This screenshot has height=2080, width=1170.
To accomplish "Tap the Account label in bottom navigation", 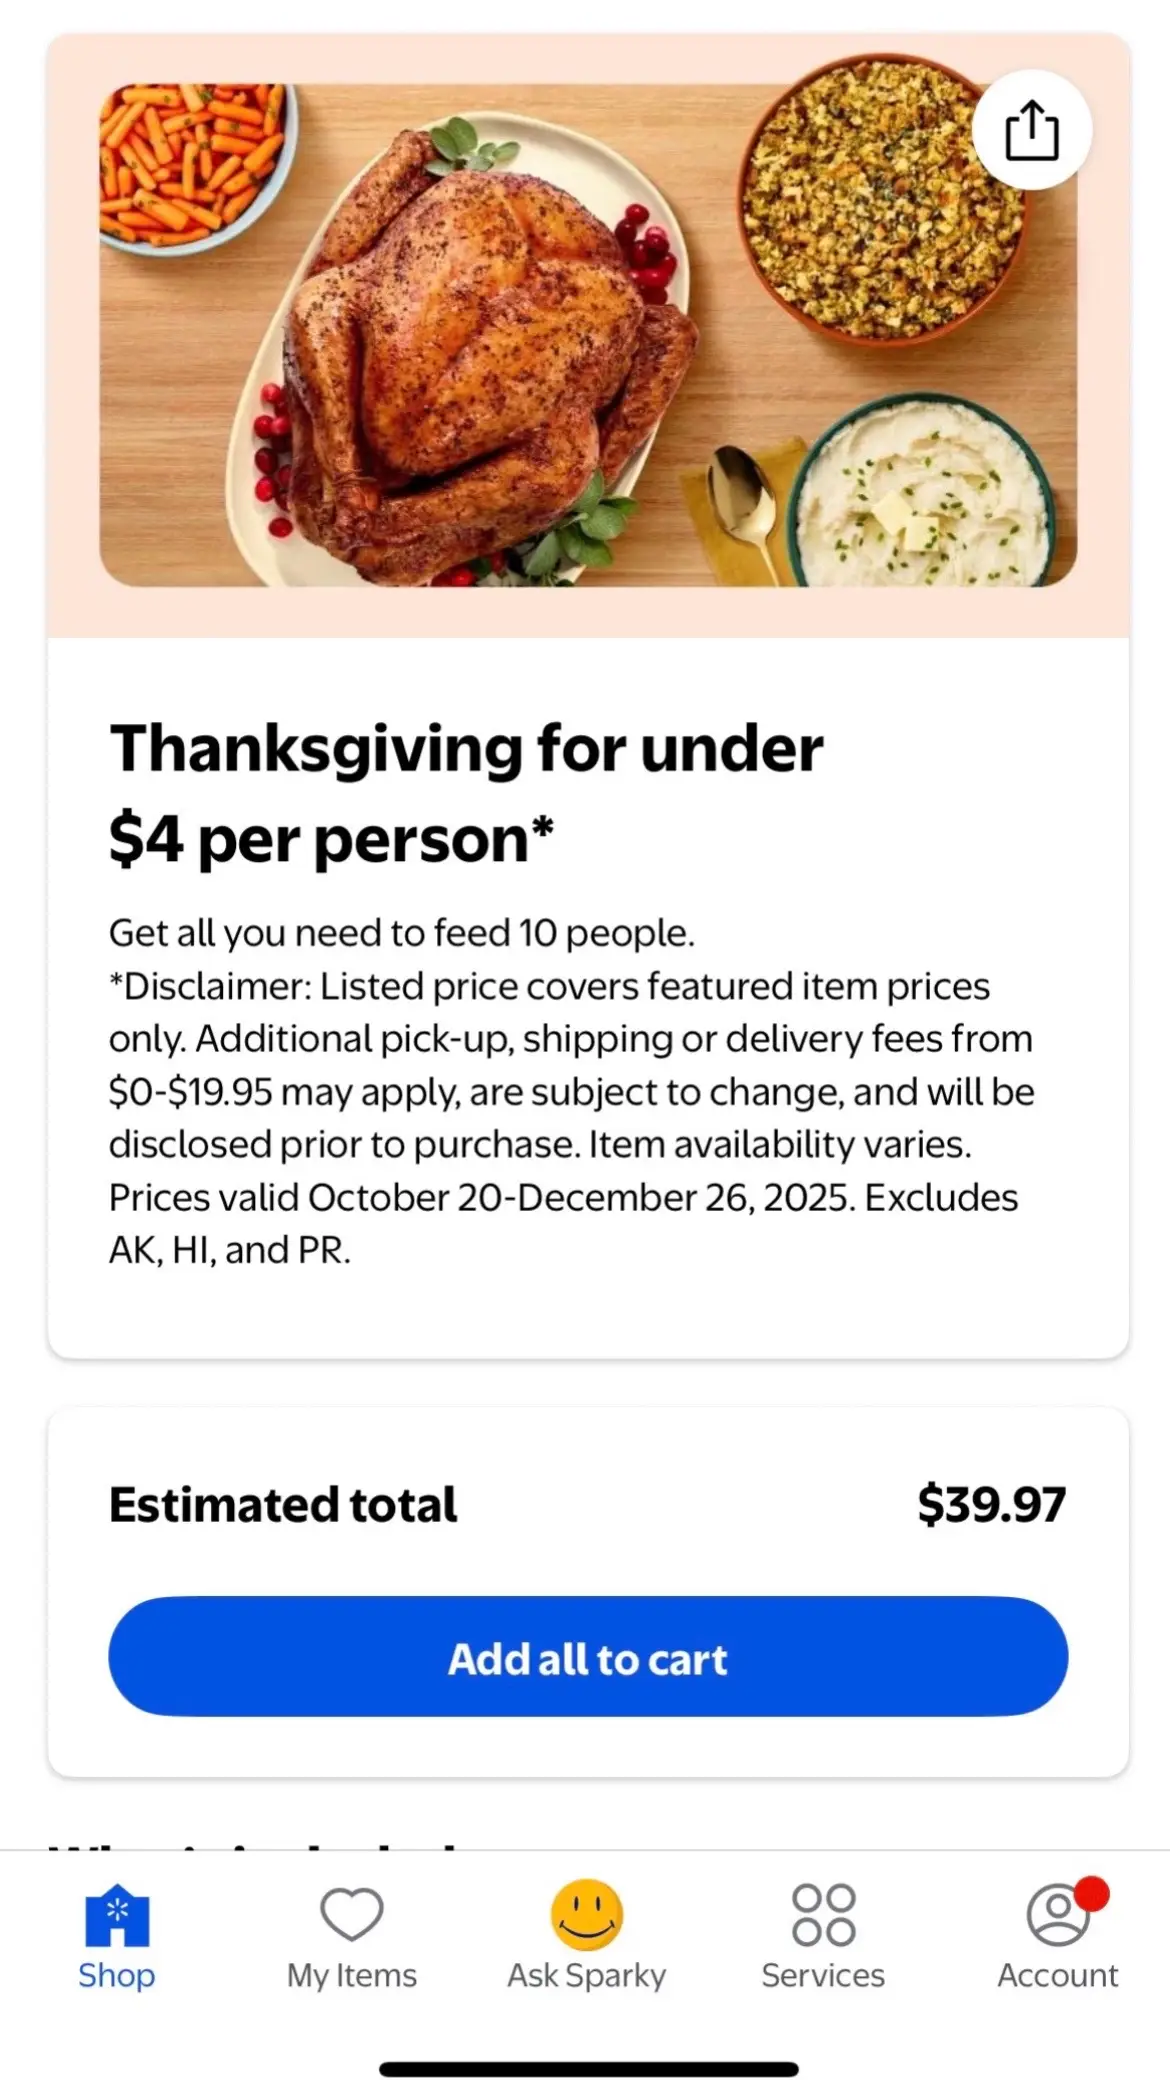I will [1056, 1973].
